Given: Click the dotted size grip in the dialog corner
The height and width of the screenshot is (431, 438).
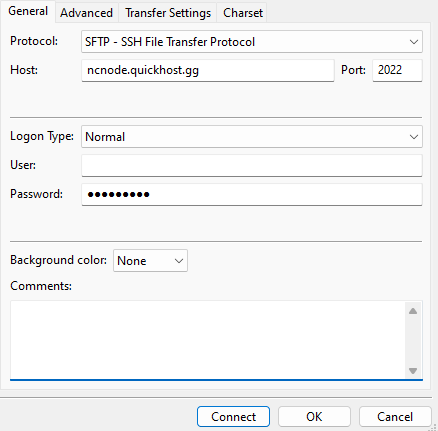Looking at the screenshot, I should click(x=434, y=427).
